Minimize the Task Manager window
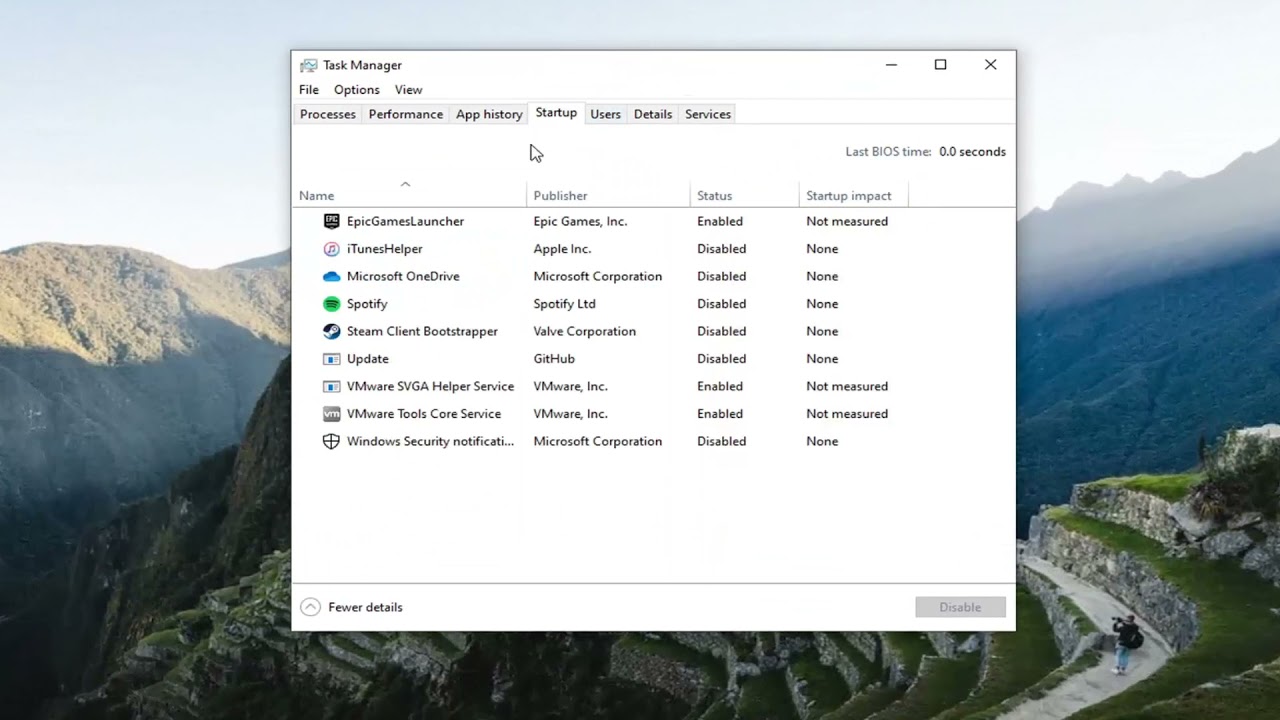This screenshot has height=720, width=1280. [891, 65]
